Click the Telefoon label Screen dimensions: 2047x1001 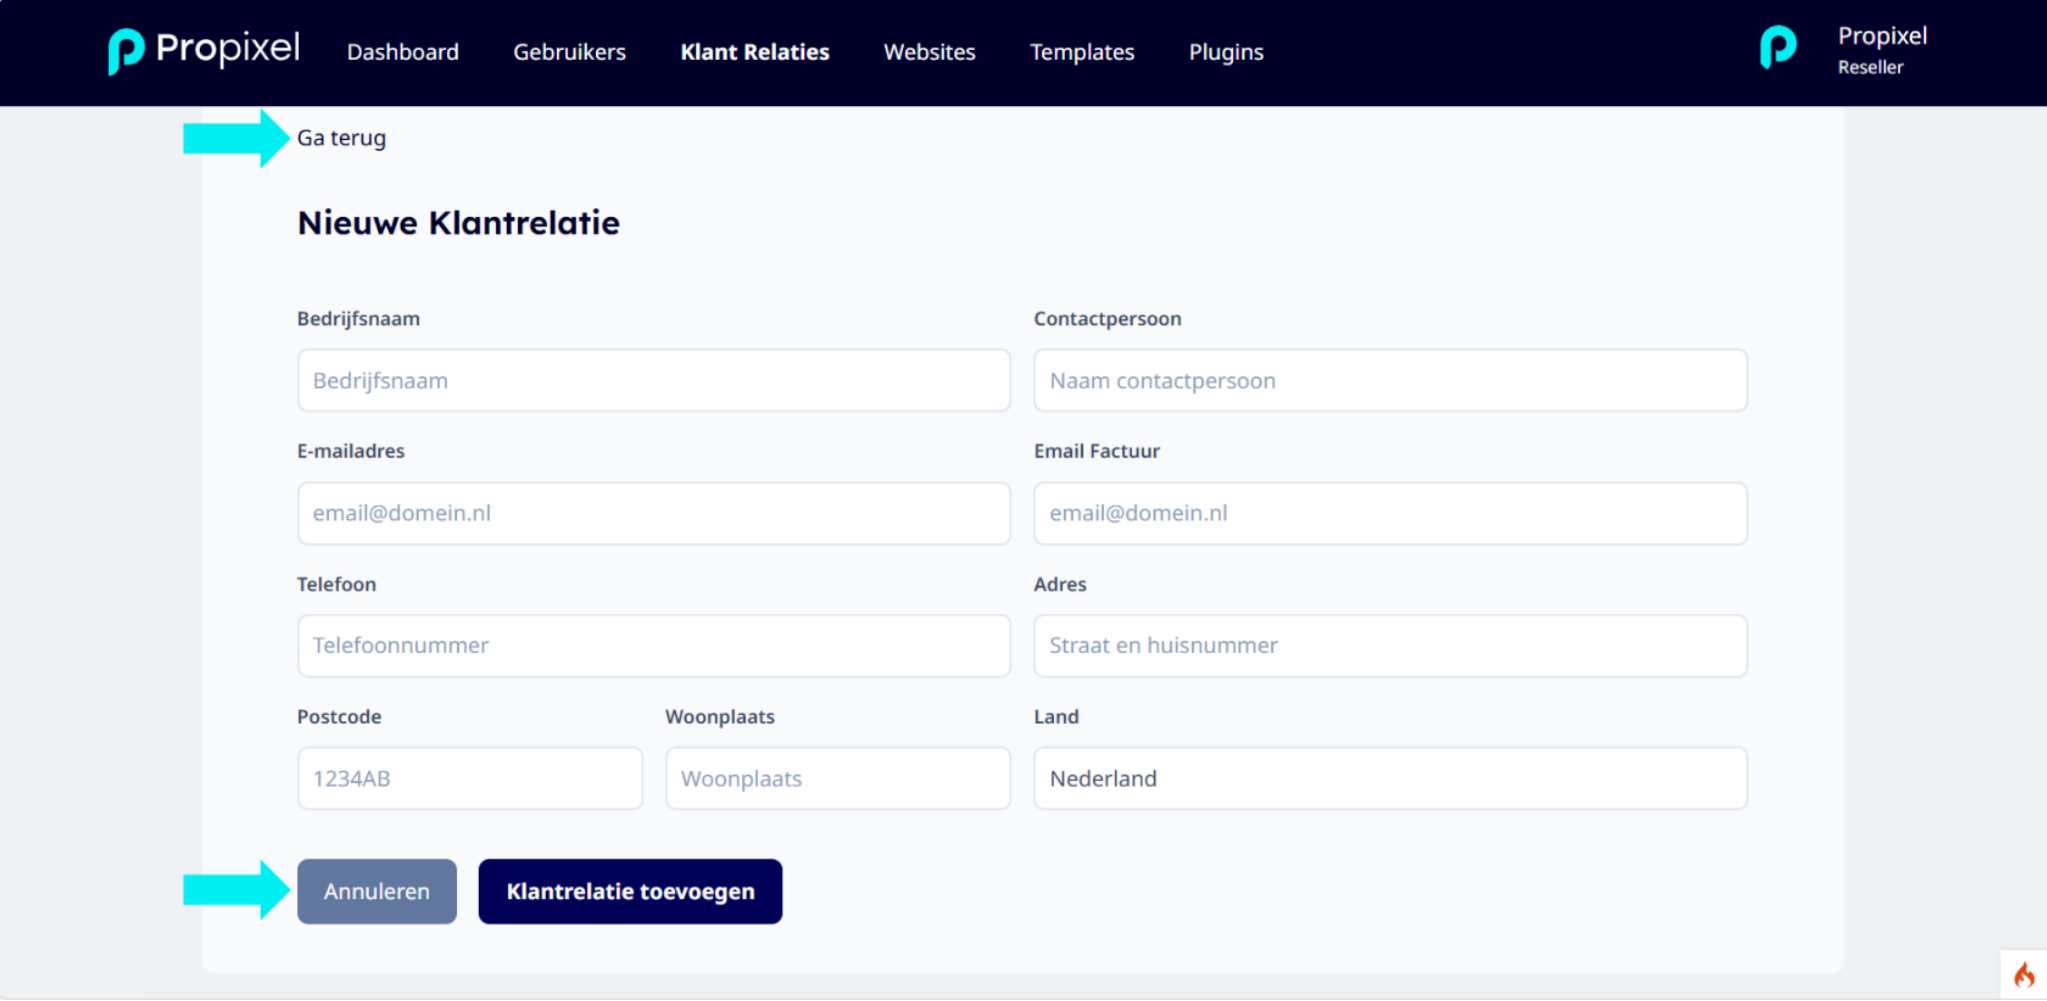coord(336,584)
